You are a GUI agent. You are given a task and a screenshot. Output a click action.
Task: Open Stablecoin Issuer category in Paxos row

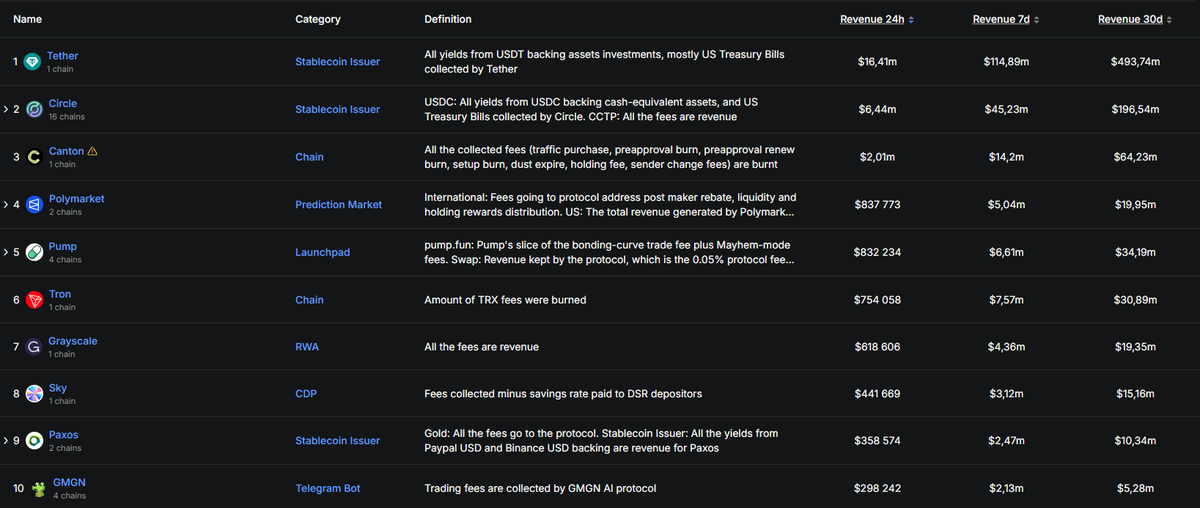tap(337, 441)
